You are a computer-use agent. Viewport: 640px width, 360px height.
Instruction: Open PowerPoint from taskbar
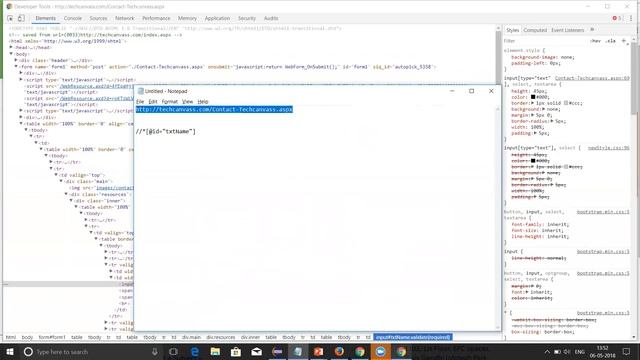(x=318, y=352)
